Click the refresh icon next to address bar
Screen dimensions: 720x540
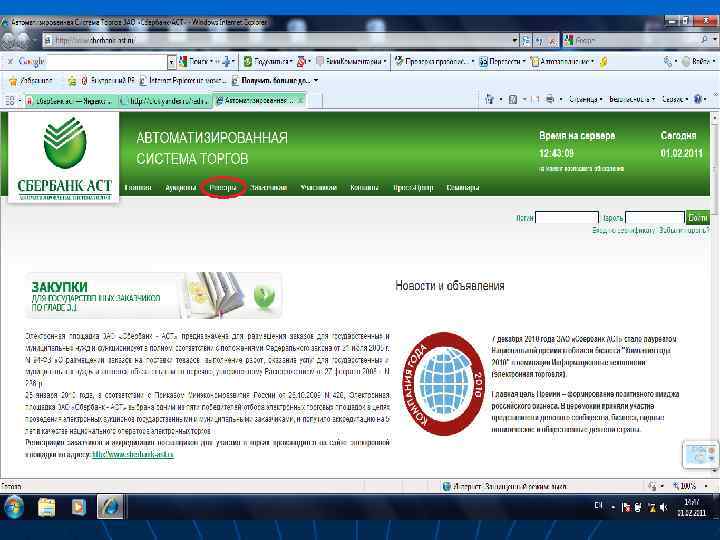click(x=540, y=40)
